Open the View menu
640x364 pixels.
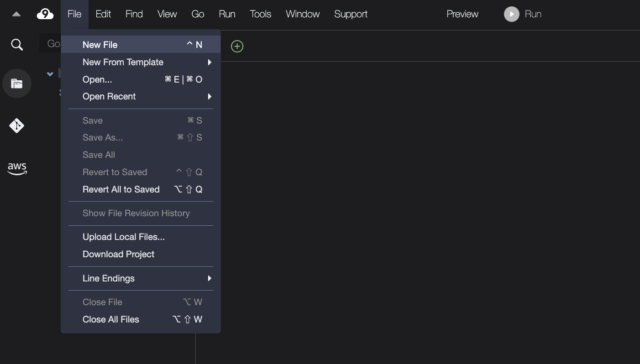167,14
